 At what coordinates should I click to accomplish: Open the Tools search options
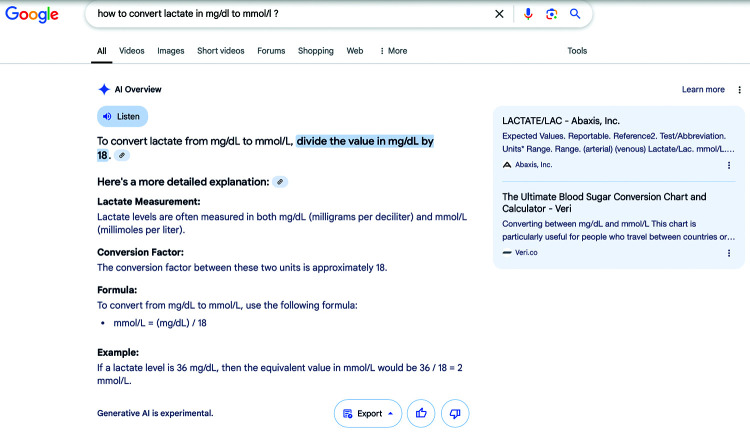(x=577, y=51)
